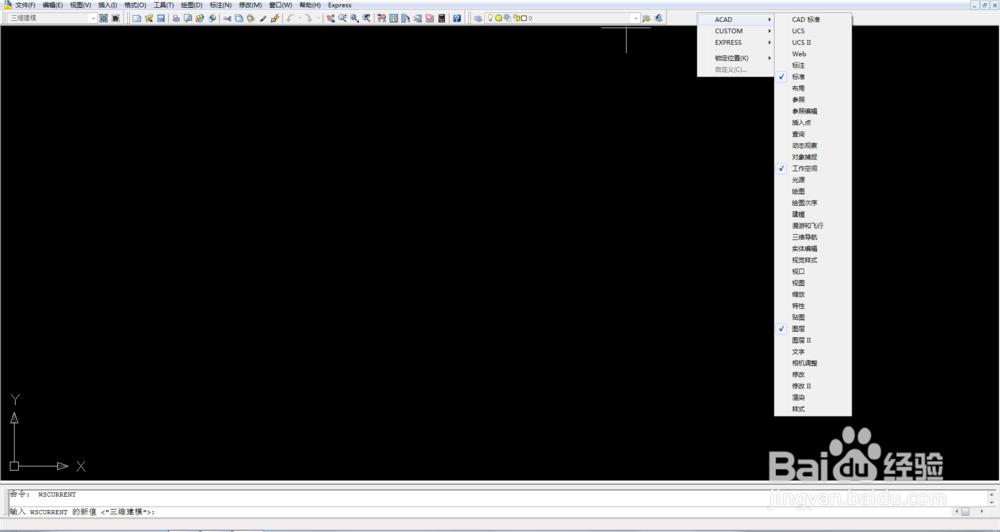The image size is (1000, 532).
Task: Click the Layer Properties Manager icon
Action: 478,18
